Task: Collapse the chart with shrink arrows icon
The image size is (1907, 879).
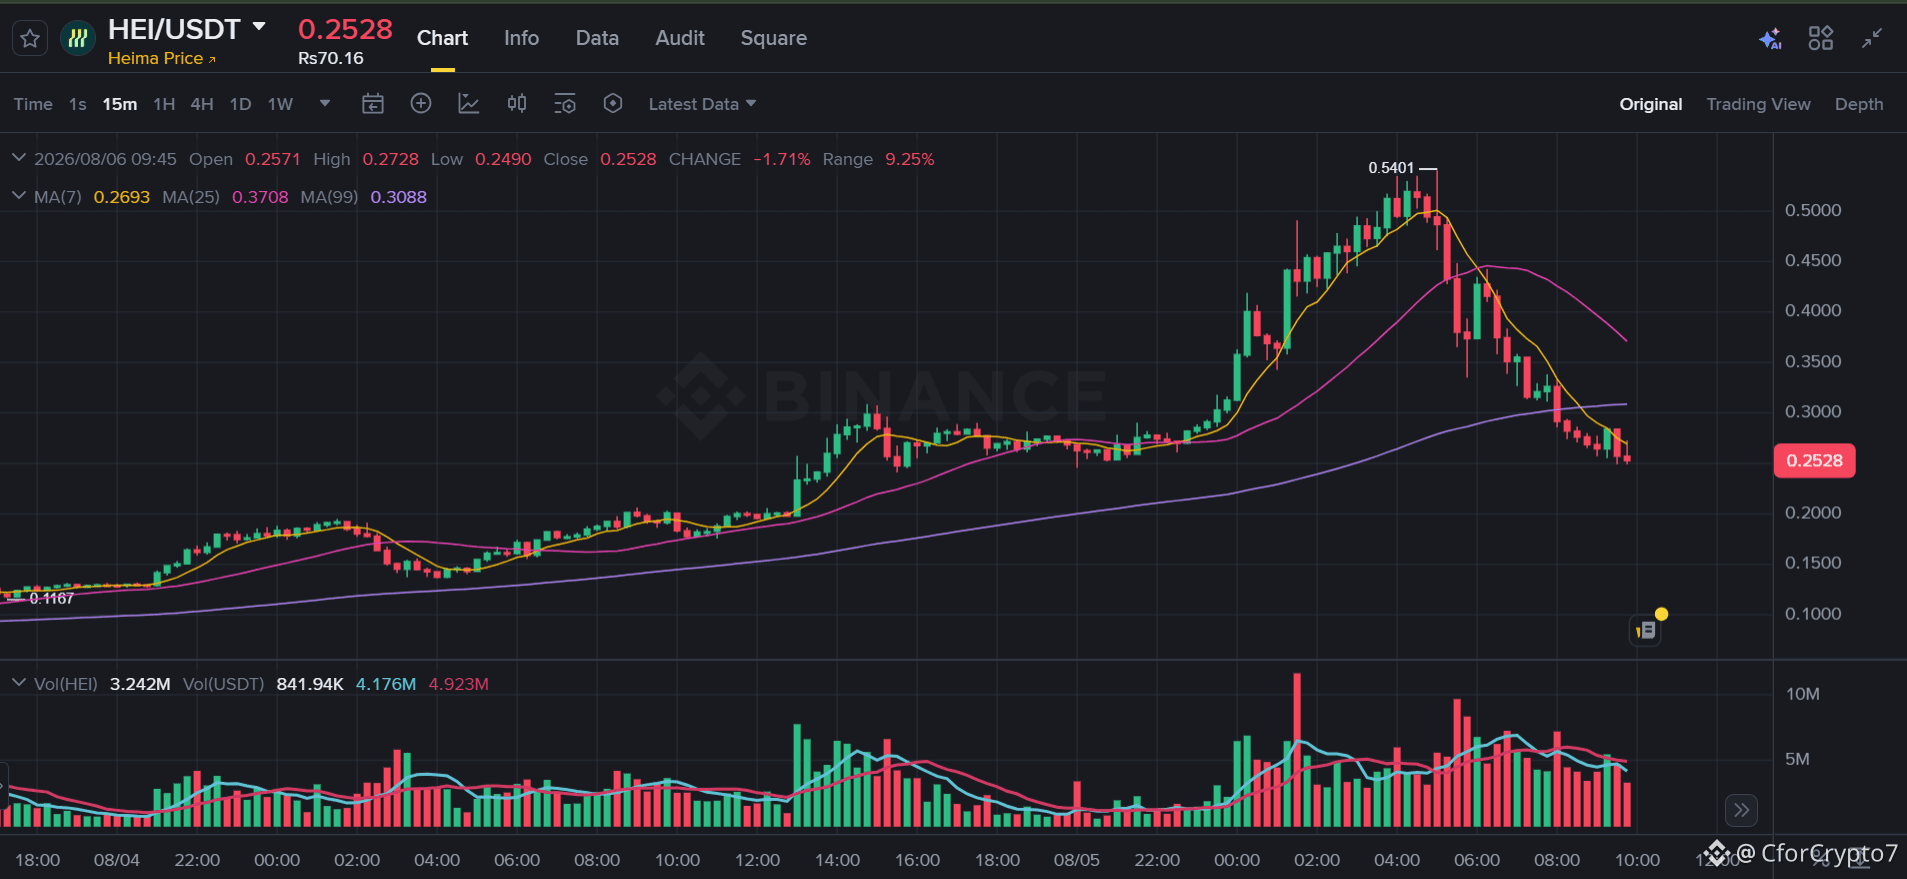Action: (1872, 38)
